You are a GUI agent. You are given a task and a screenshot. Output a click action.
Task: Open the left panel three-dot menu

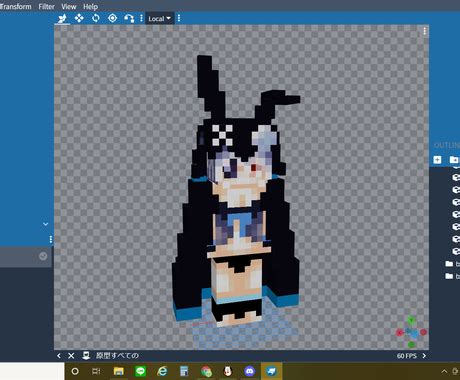[51, 239]
